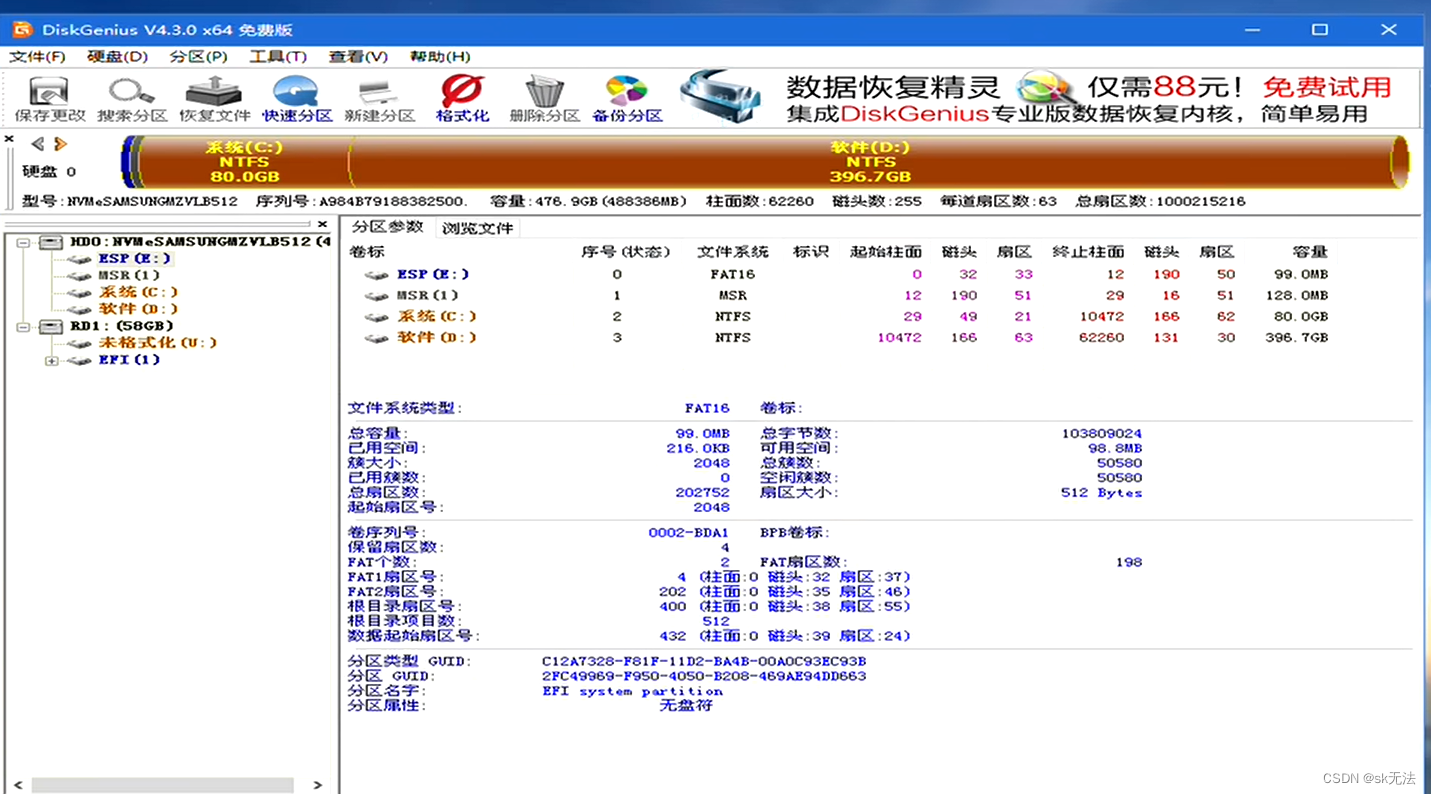Viewport: 1431px width, 794px height.
Task: Select the Format (格式化) toolbar icon
Action: (x=462, y=99)
